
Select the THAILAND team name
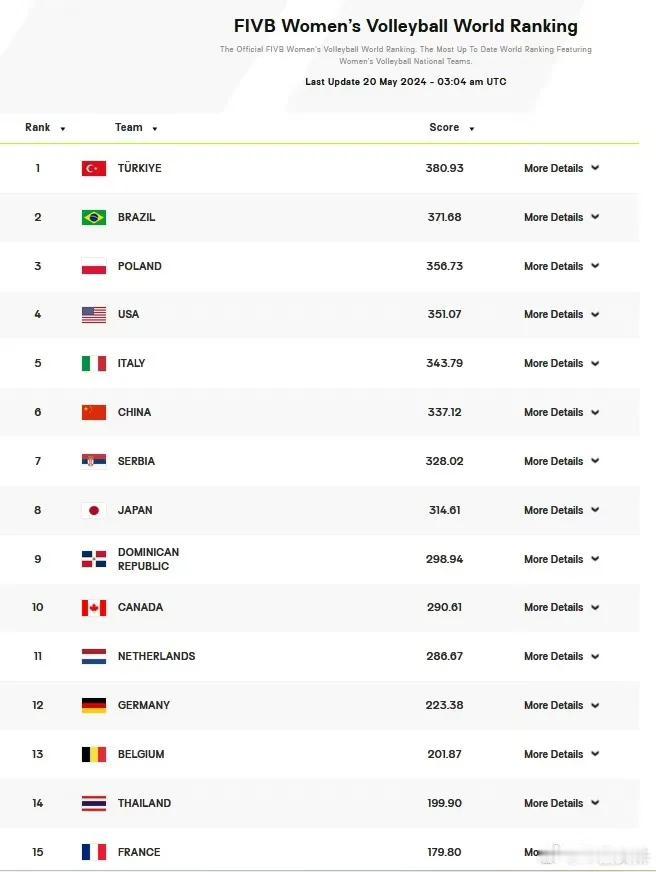145,803
